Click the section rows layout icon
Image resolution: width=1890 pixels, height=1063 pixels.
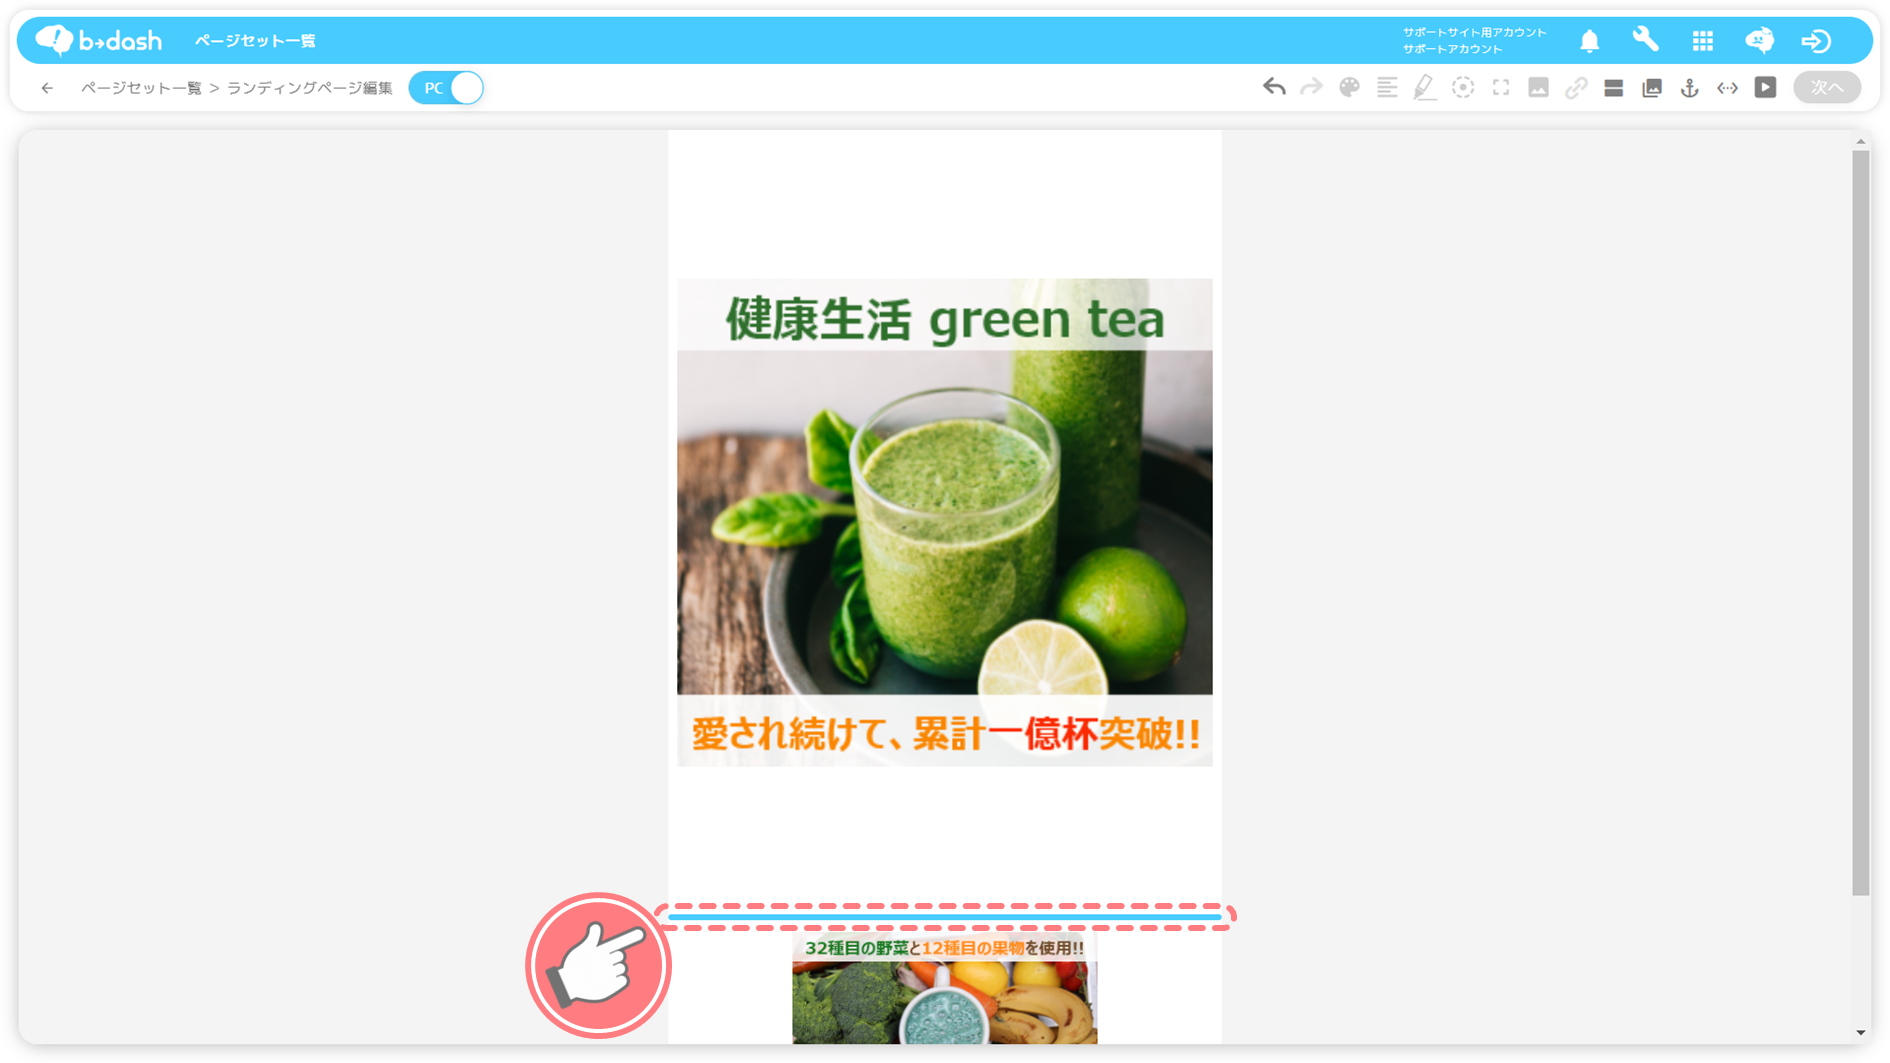click(1614, 87)
